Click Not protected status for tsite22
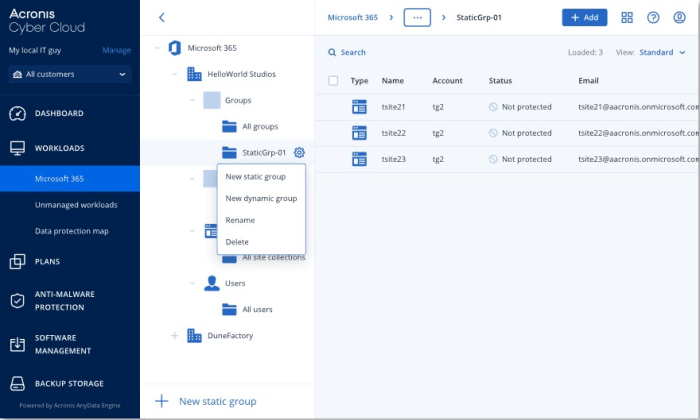 click(526, 133)
